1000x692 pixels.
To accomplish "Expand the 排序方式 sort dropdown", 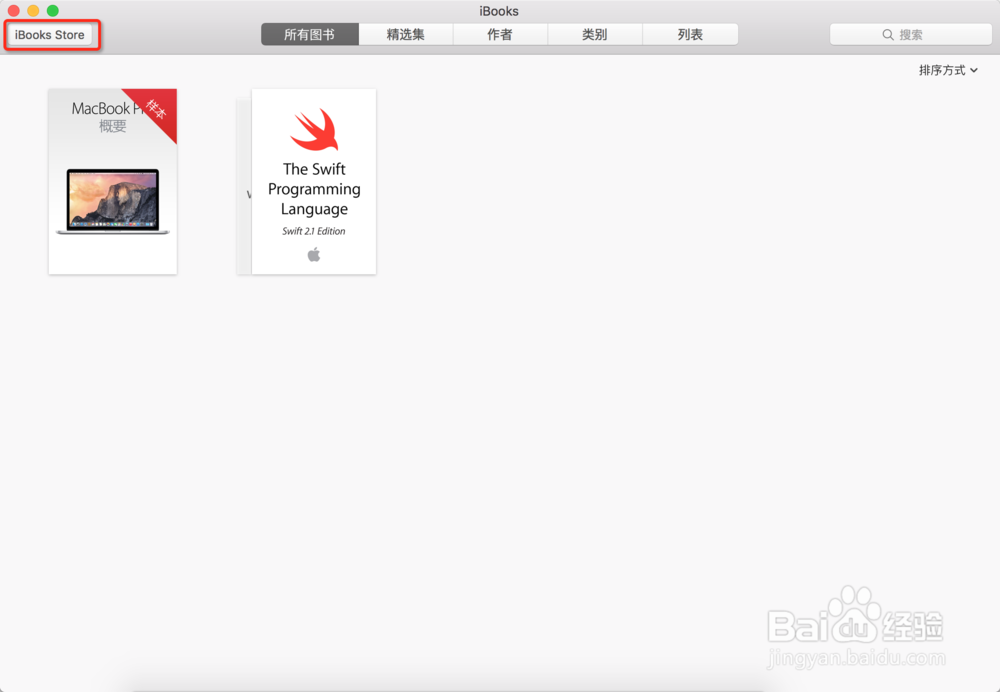I will point(948,70).
